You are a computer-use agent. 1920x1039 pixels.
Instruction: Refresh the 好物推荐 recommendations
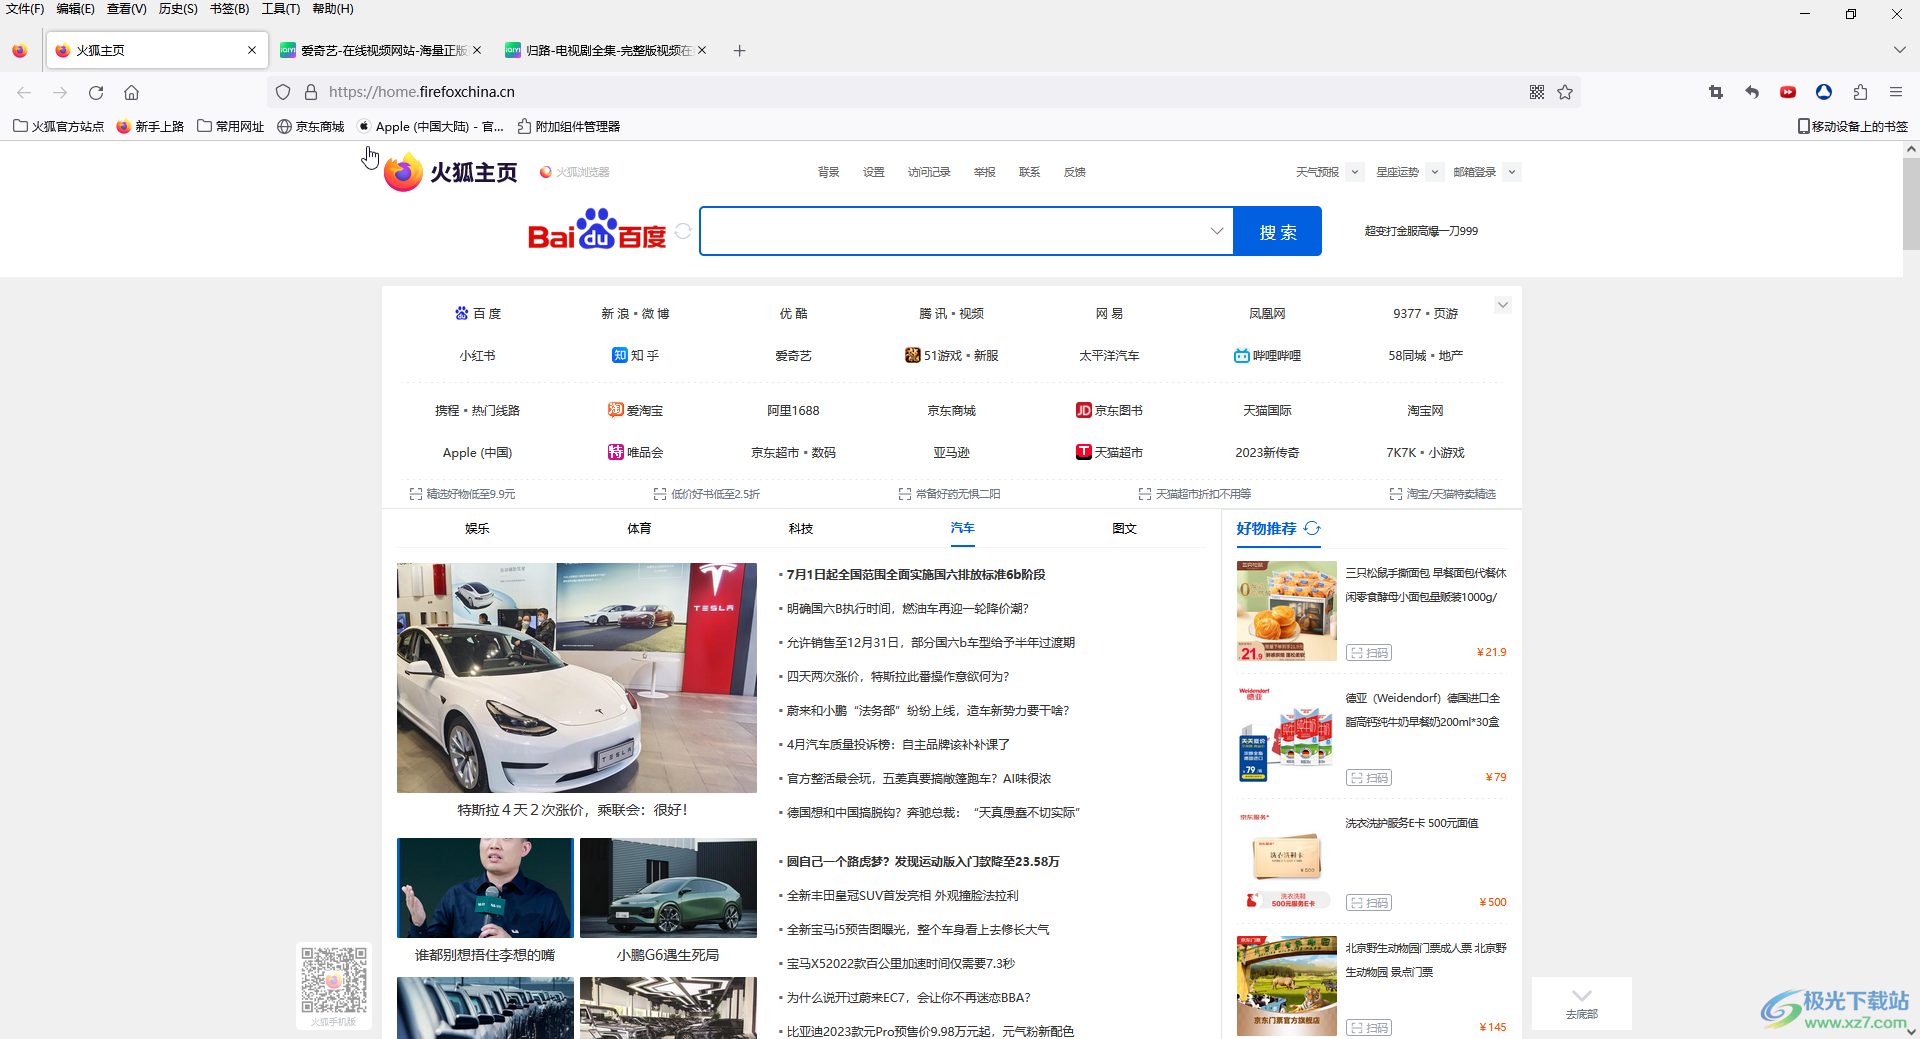[1312, 528]
